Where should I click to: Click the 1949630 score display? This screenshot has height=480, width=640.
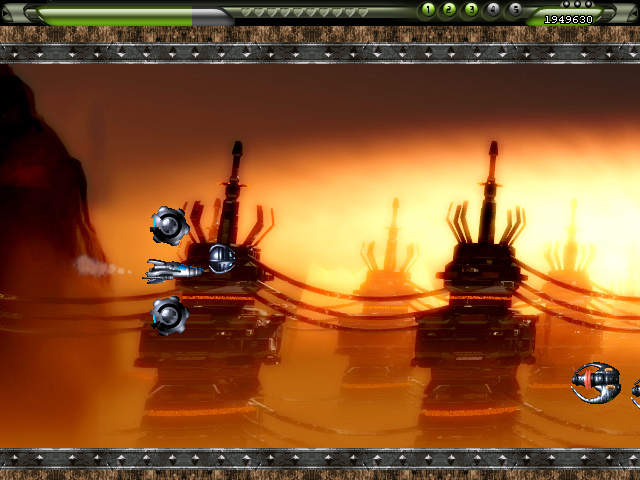coord(568,19)
